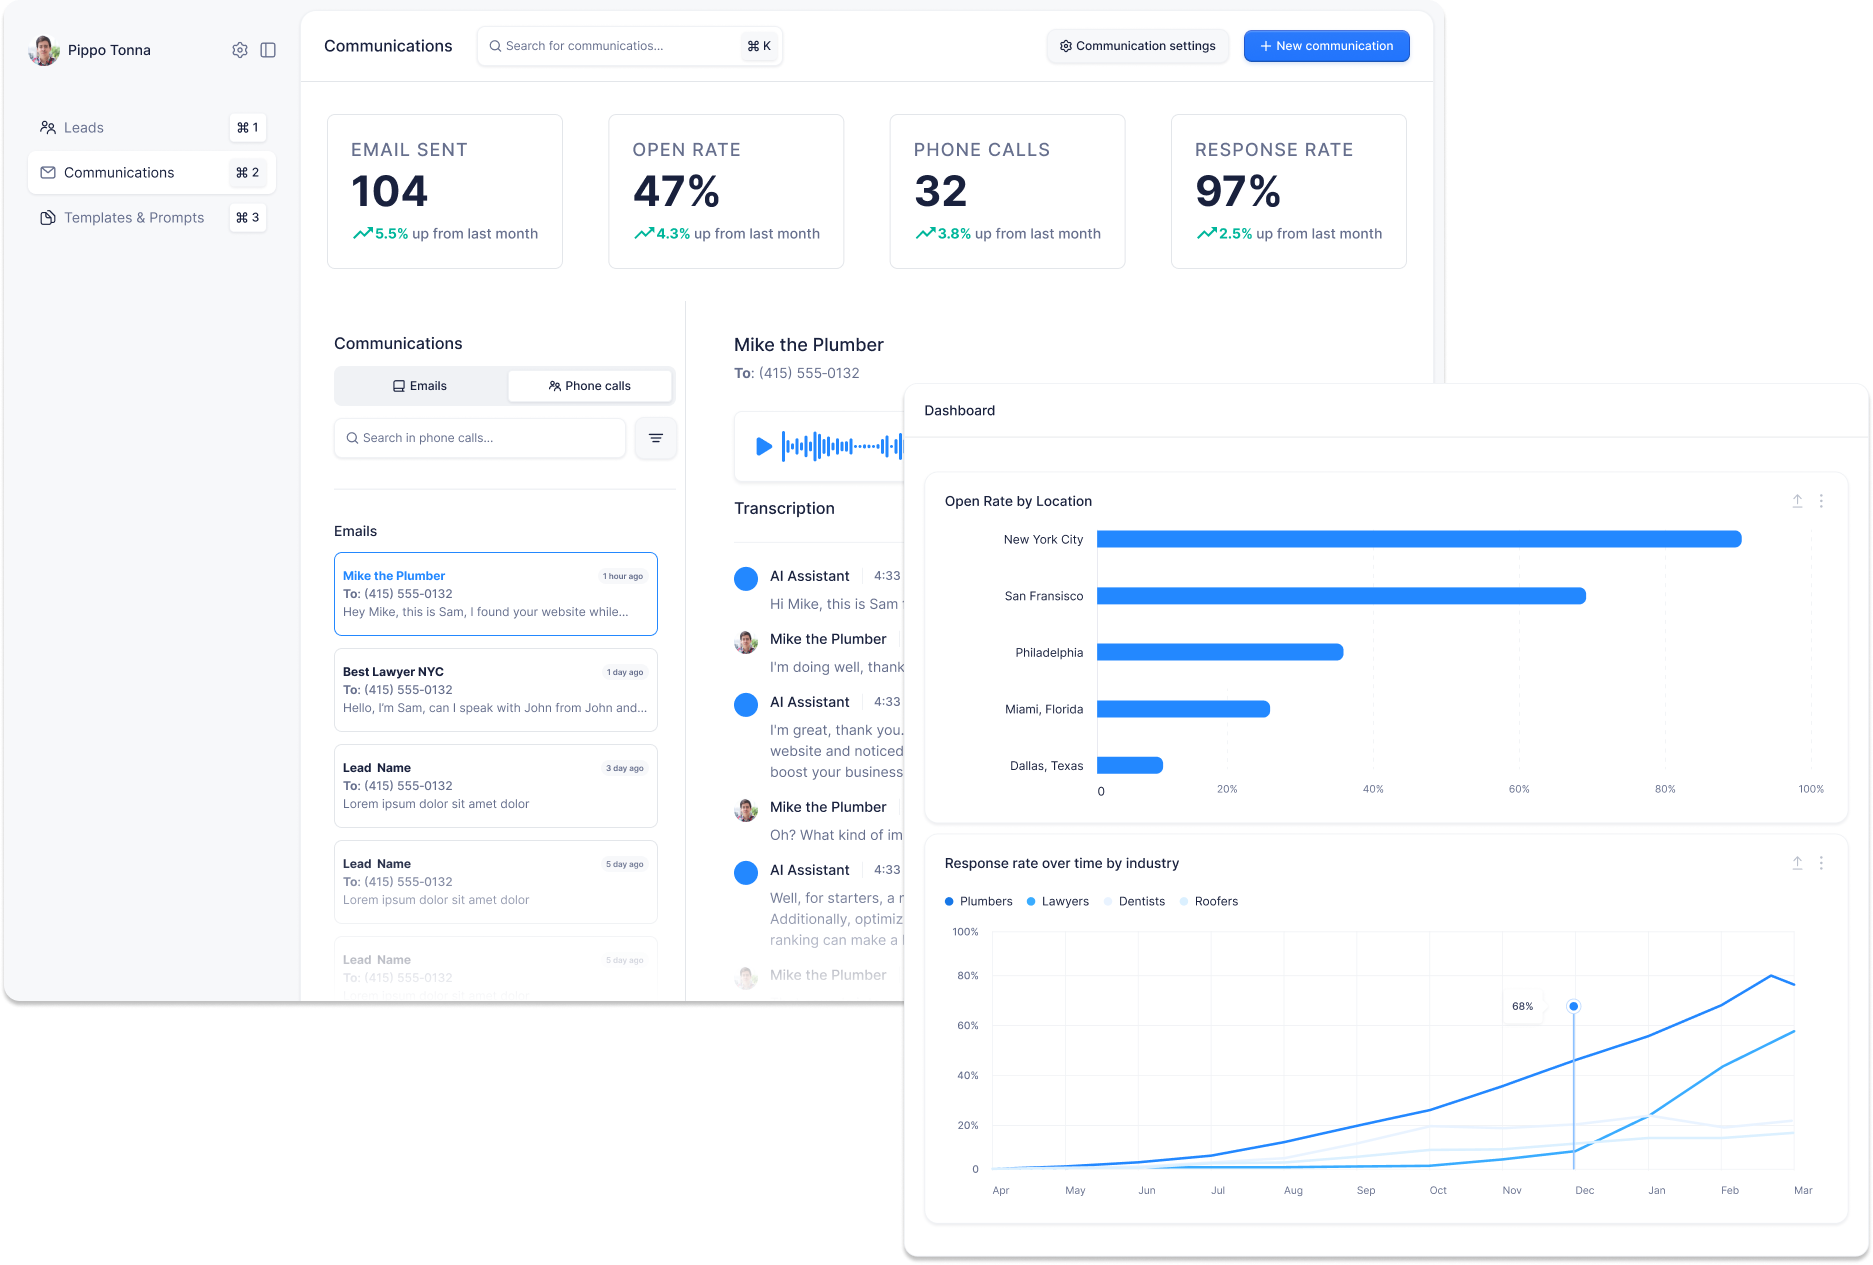Click the Dashboard panel title
Viewport: 1873px width, 1265px height.
pos(959,410)
